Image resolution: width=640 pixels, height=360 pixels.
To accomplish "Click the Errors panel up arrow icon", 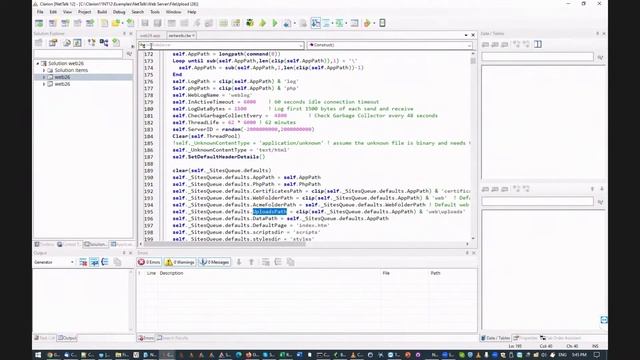I will coord(251,262).
